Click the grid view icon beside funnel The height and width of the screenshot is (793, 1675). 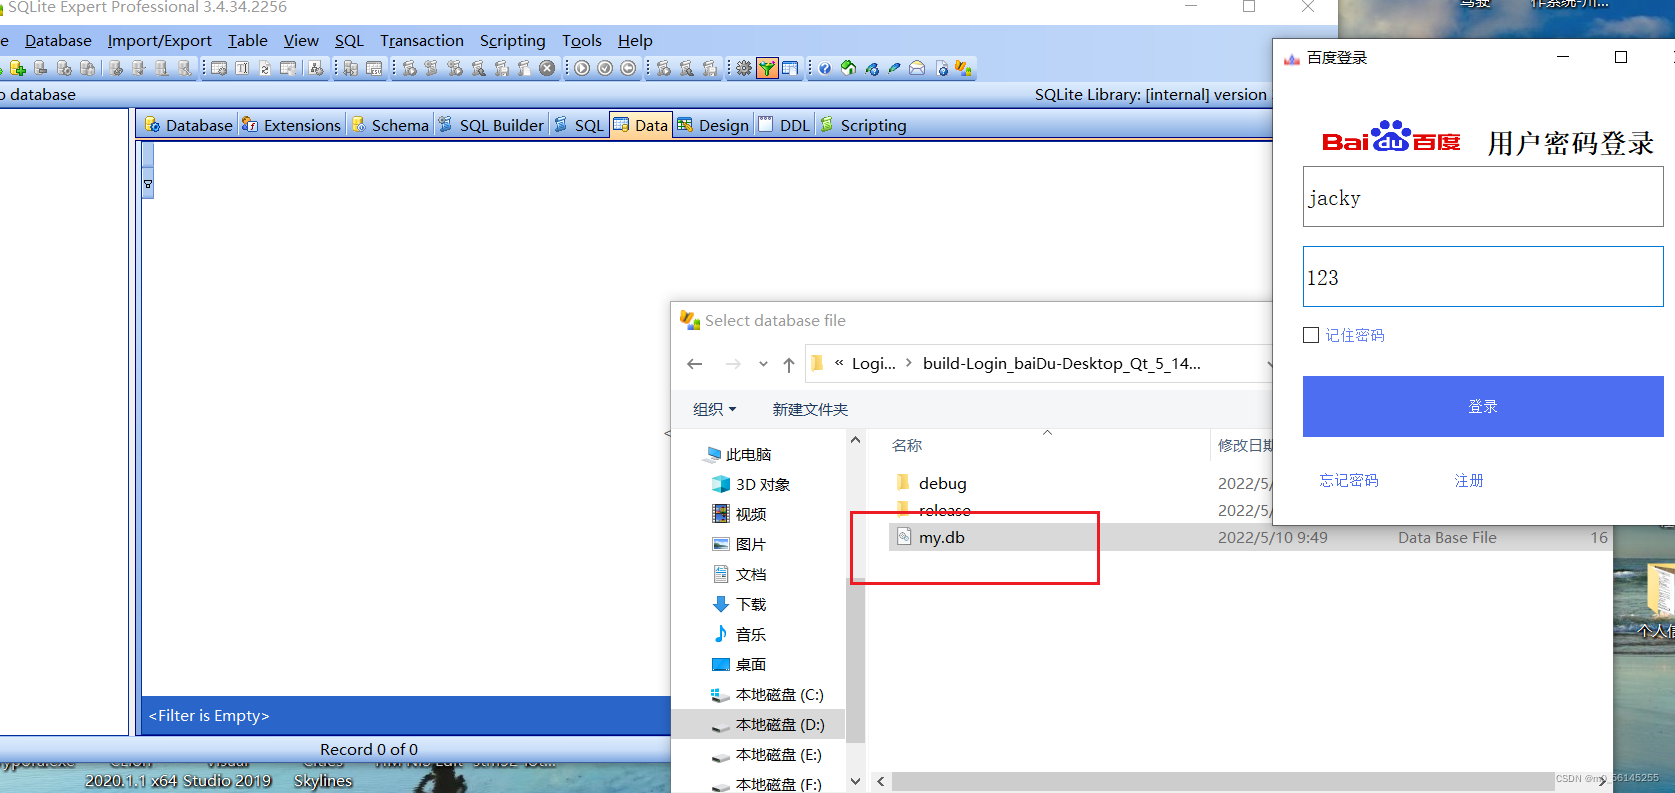pos(790,68)
